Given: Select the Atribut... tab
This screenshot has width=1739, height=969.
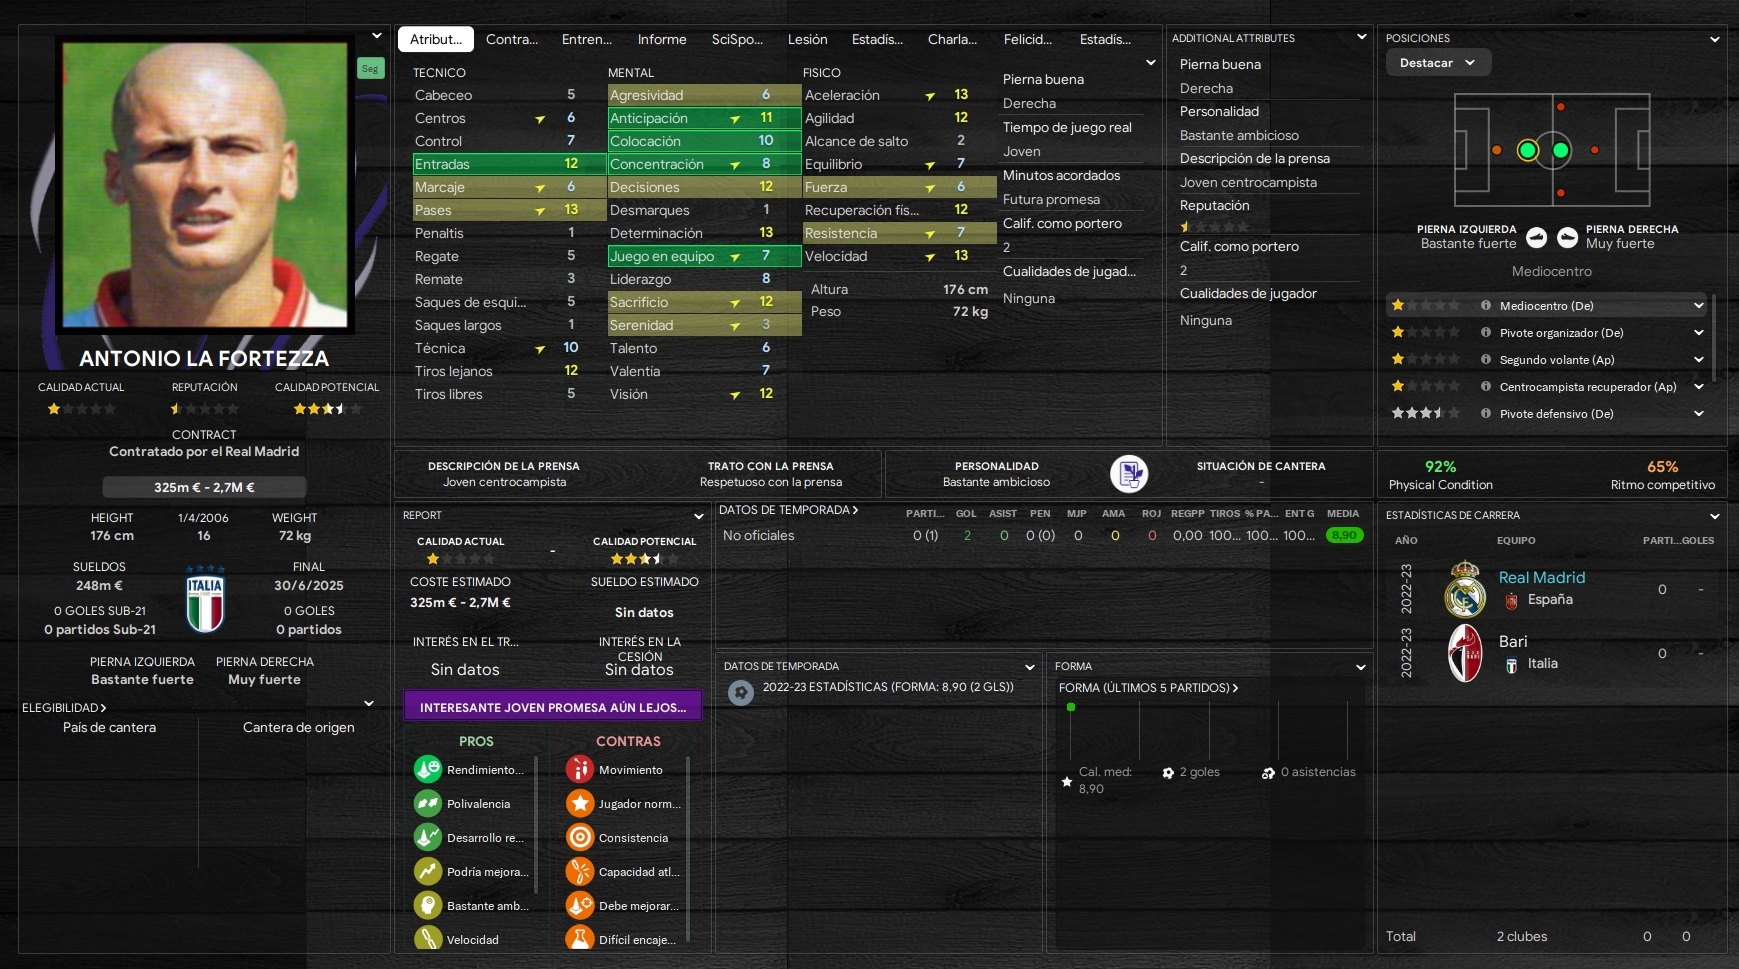Looking at the screenshot, I should tap(436, 39).
